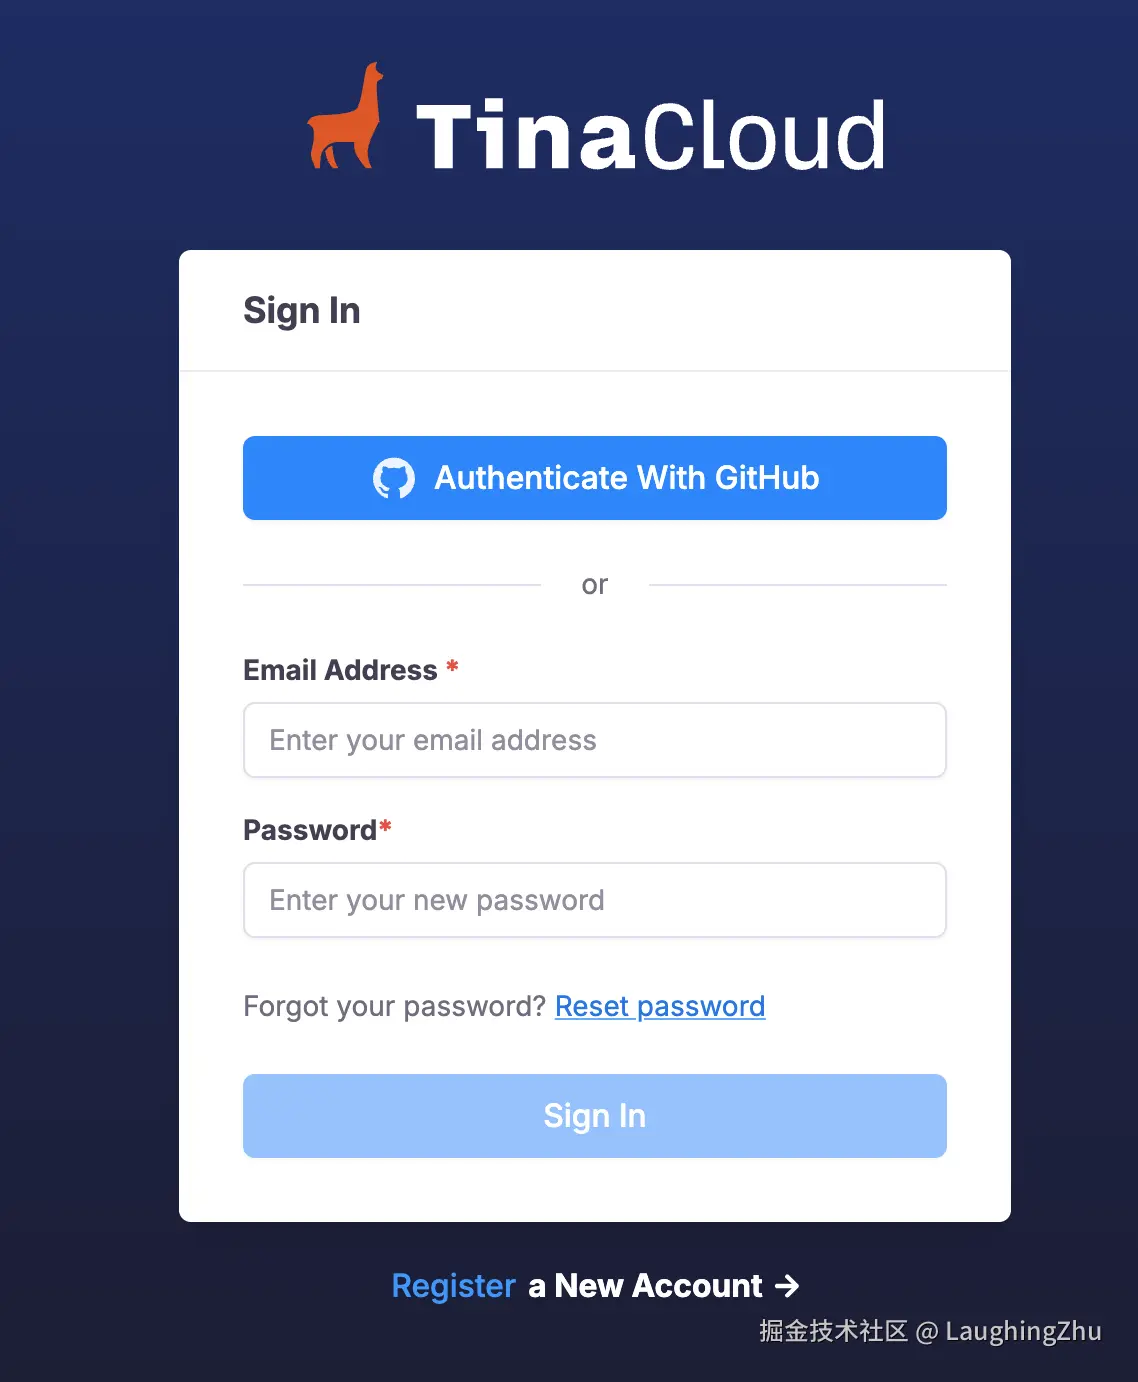The width and height of the screenshot is (1138, 1382).
Task: Click the red asterisk beside Email Address
Action: coord(452,667)
